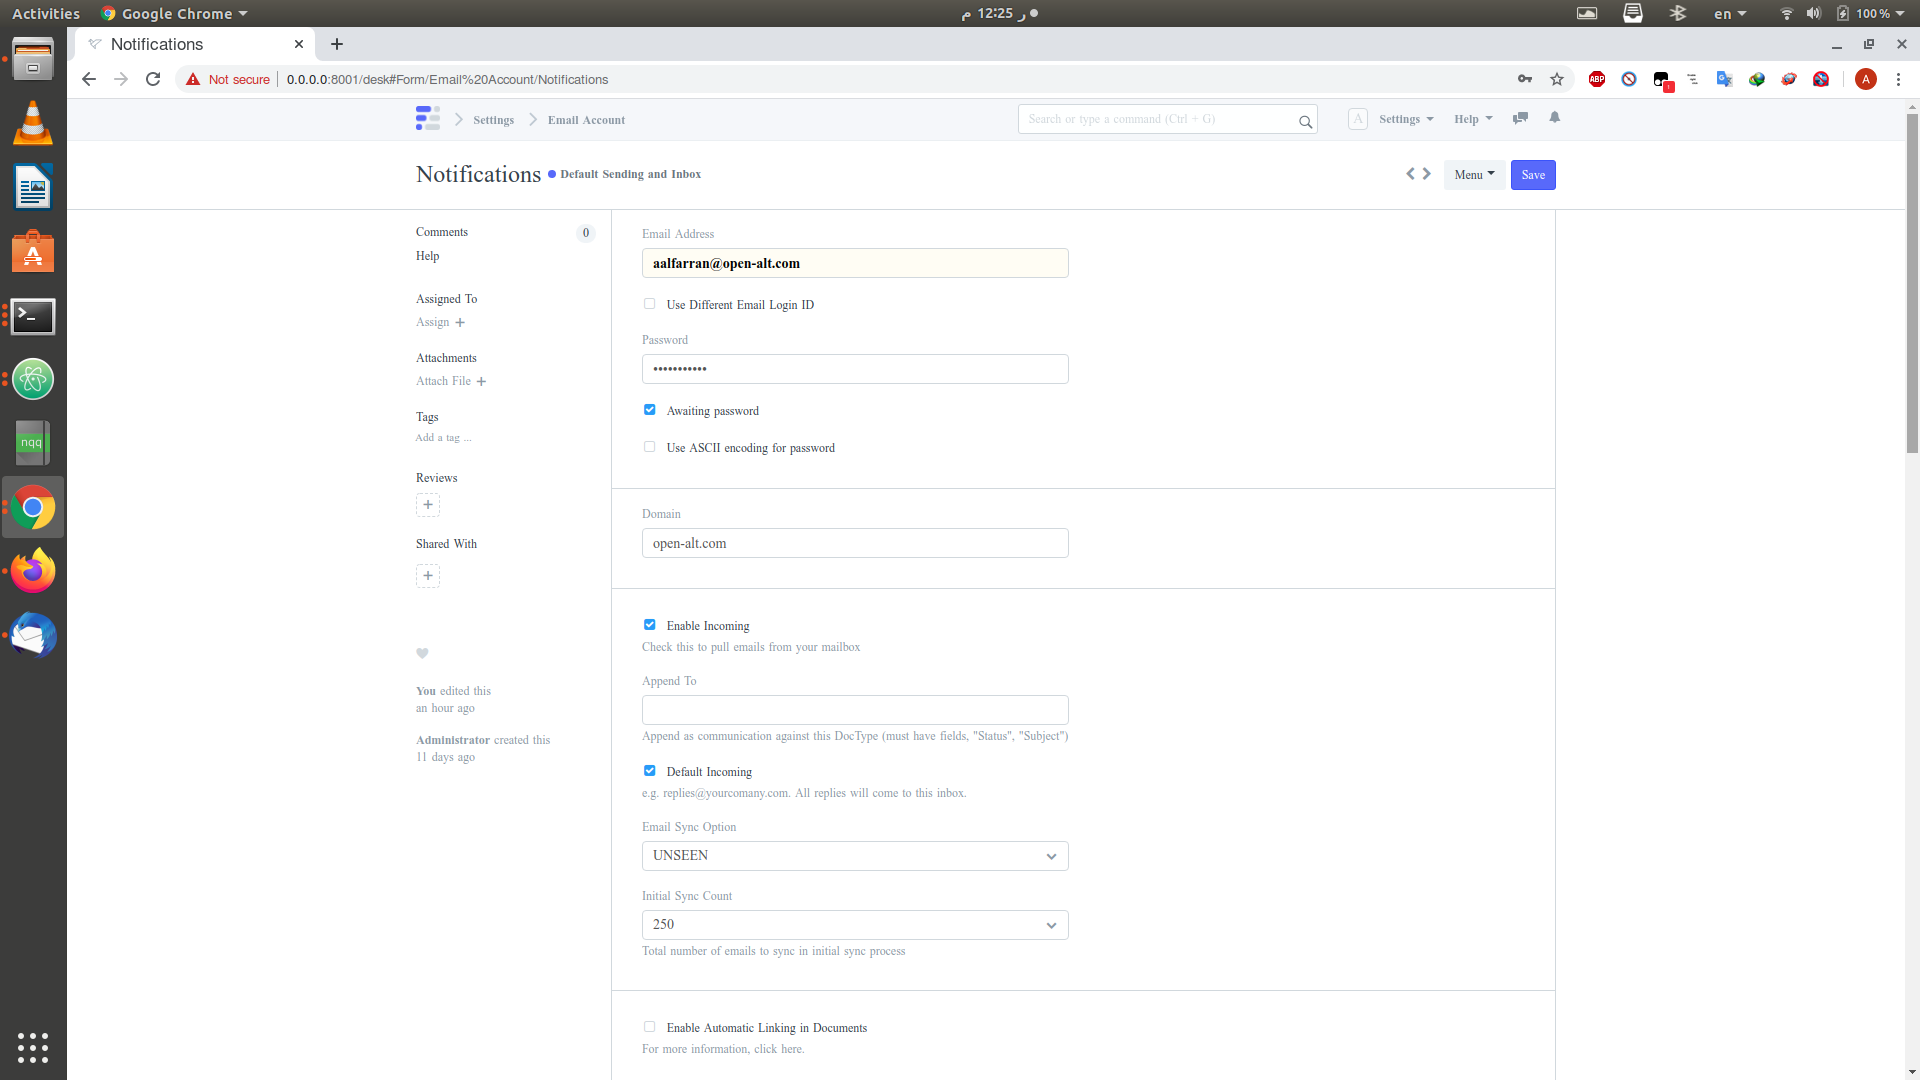Click inside the Append To field
The image size is (1920, 1080).
854,710
